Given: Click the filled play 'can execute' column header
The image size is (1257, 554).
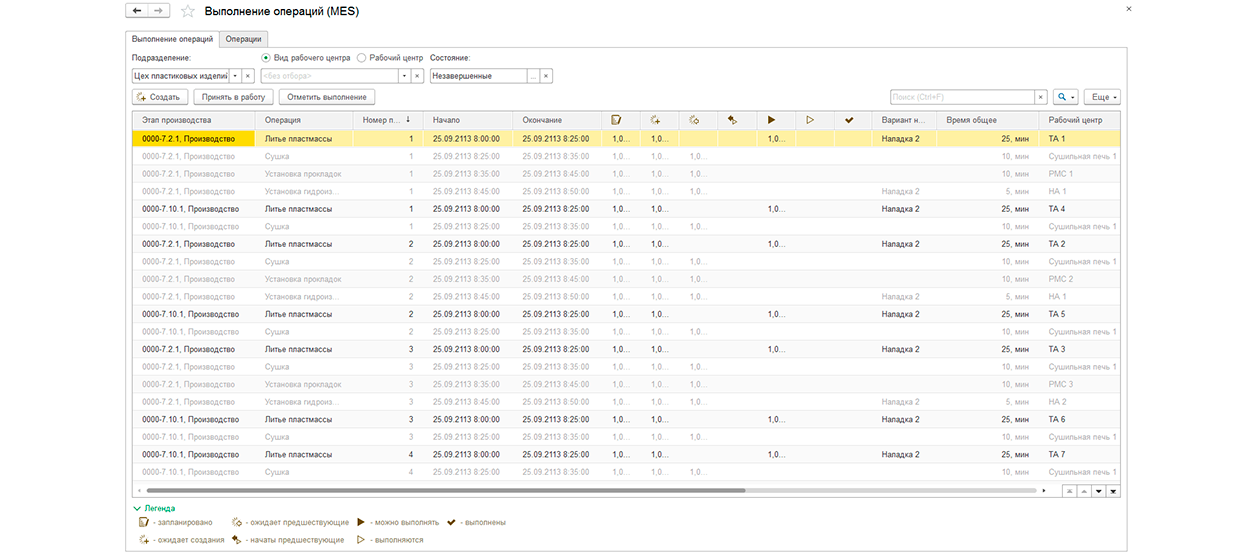Looking at the screenshot, I should [771, 120].
